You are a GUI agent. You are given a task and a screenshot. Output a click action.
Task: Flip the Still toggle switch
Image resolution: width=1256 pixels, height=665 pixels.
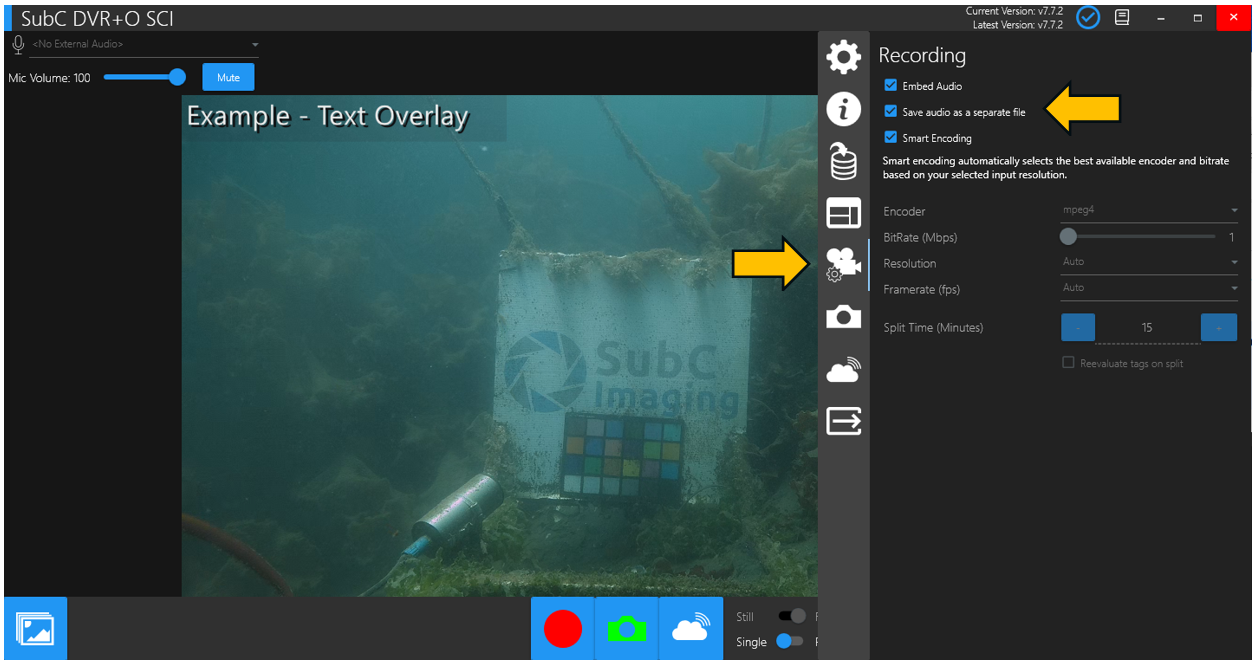792,617
